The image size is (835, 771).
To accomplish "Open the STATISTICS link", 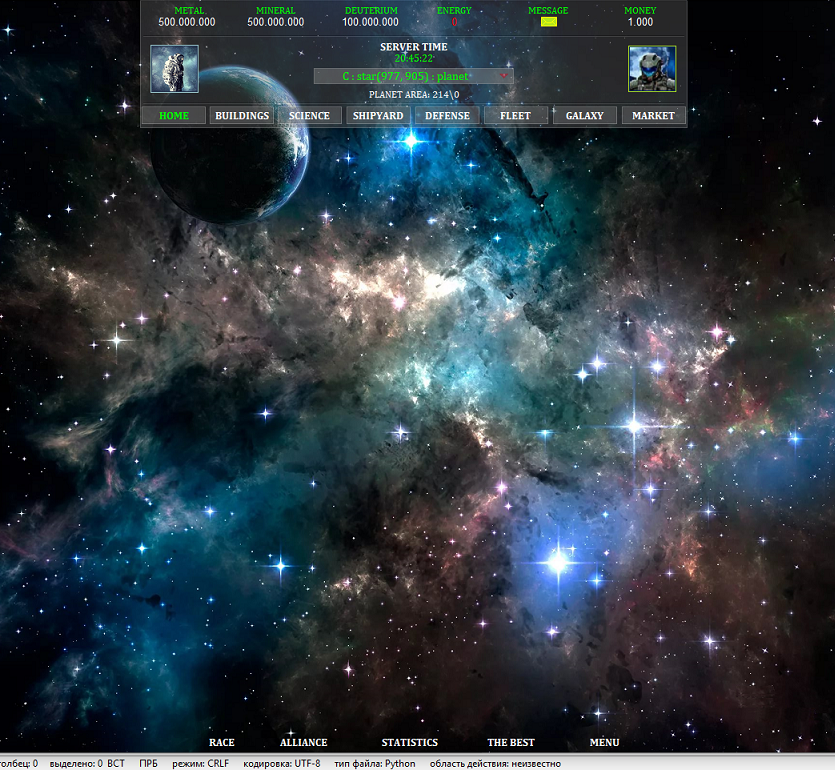I will coord(409,743).
